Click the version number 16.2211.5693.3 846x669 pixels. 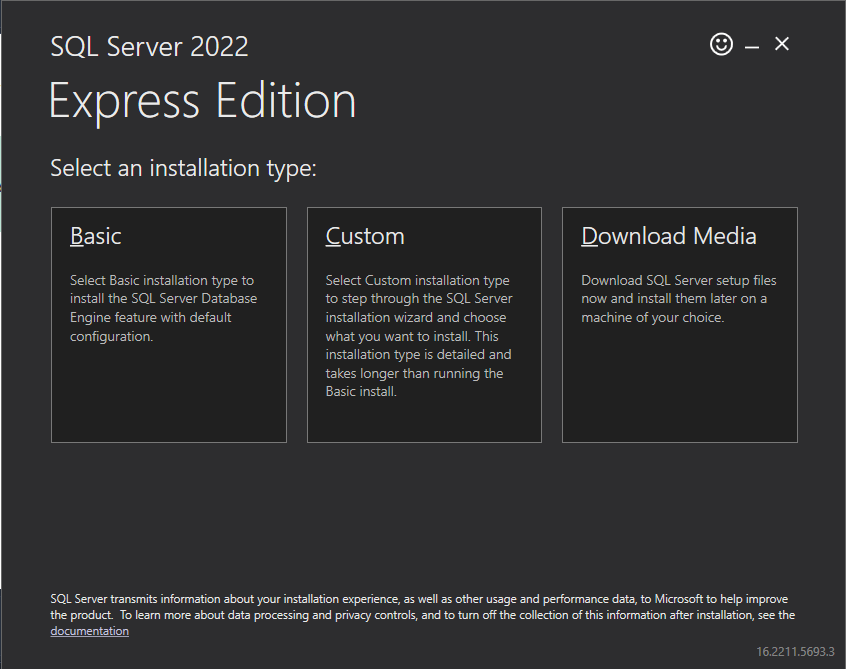(x=794, y=651)
